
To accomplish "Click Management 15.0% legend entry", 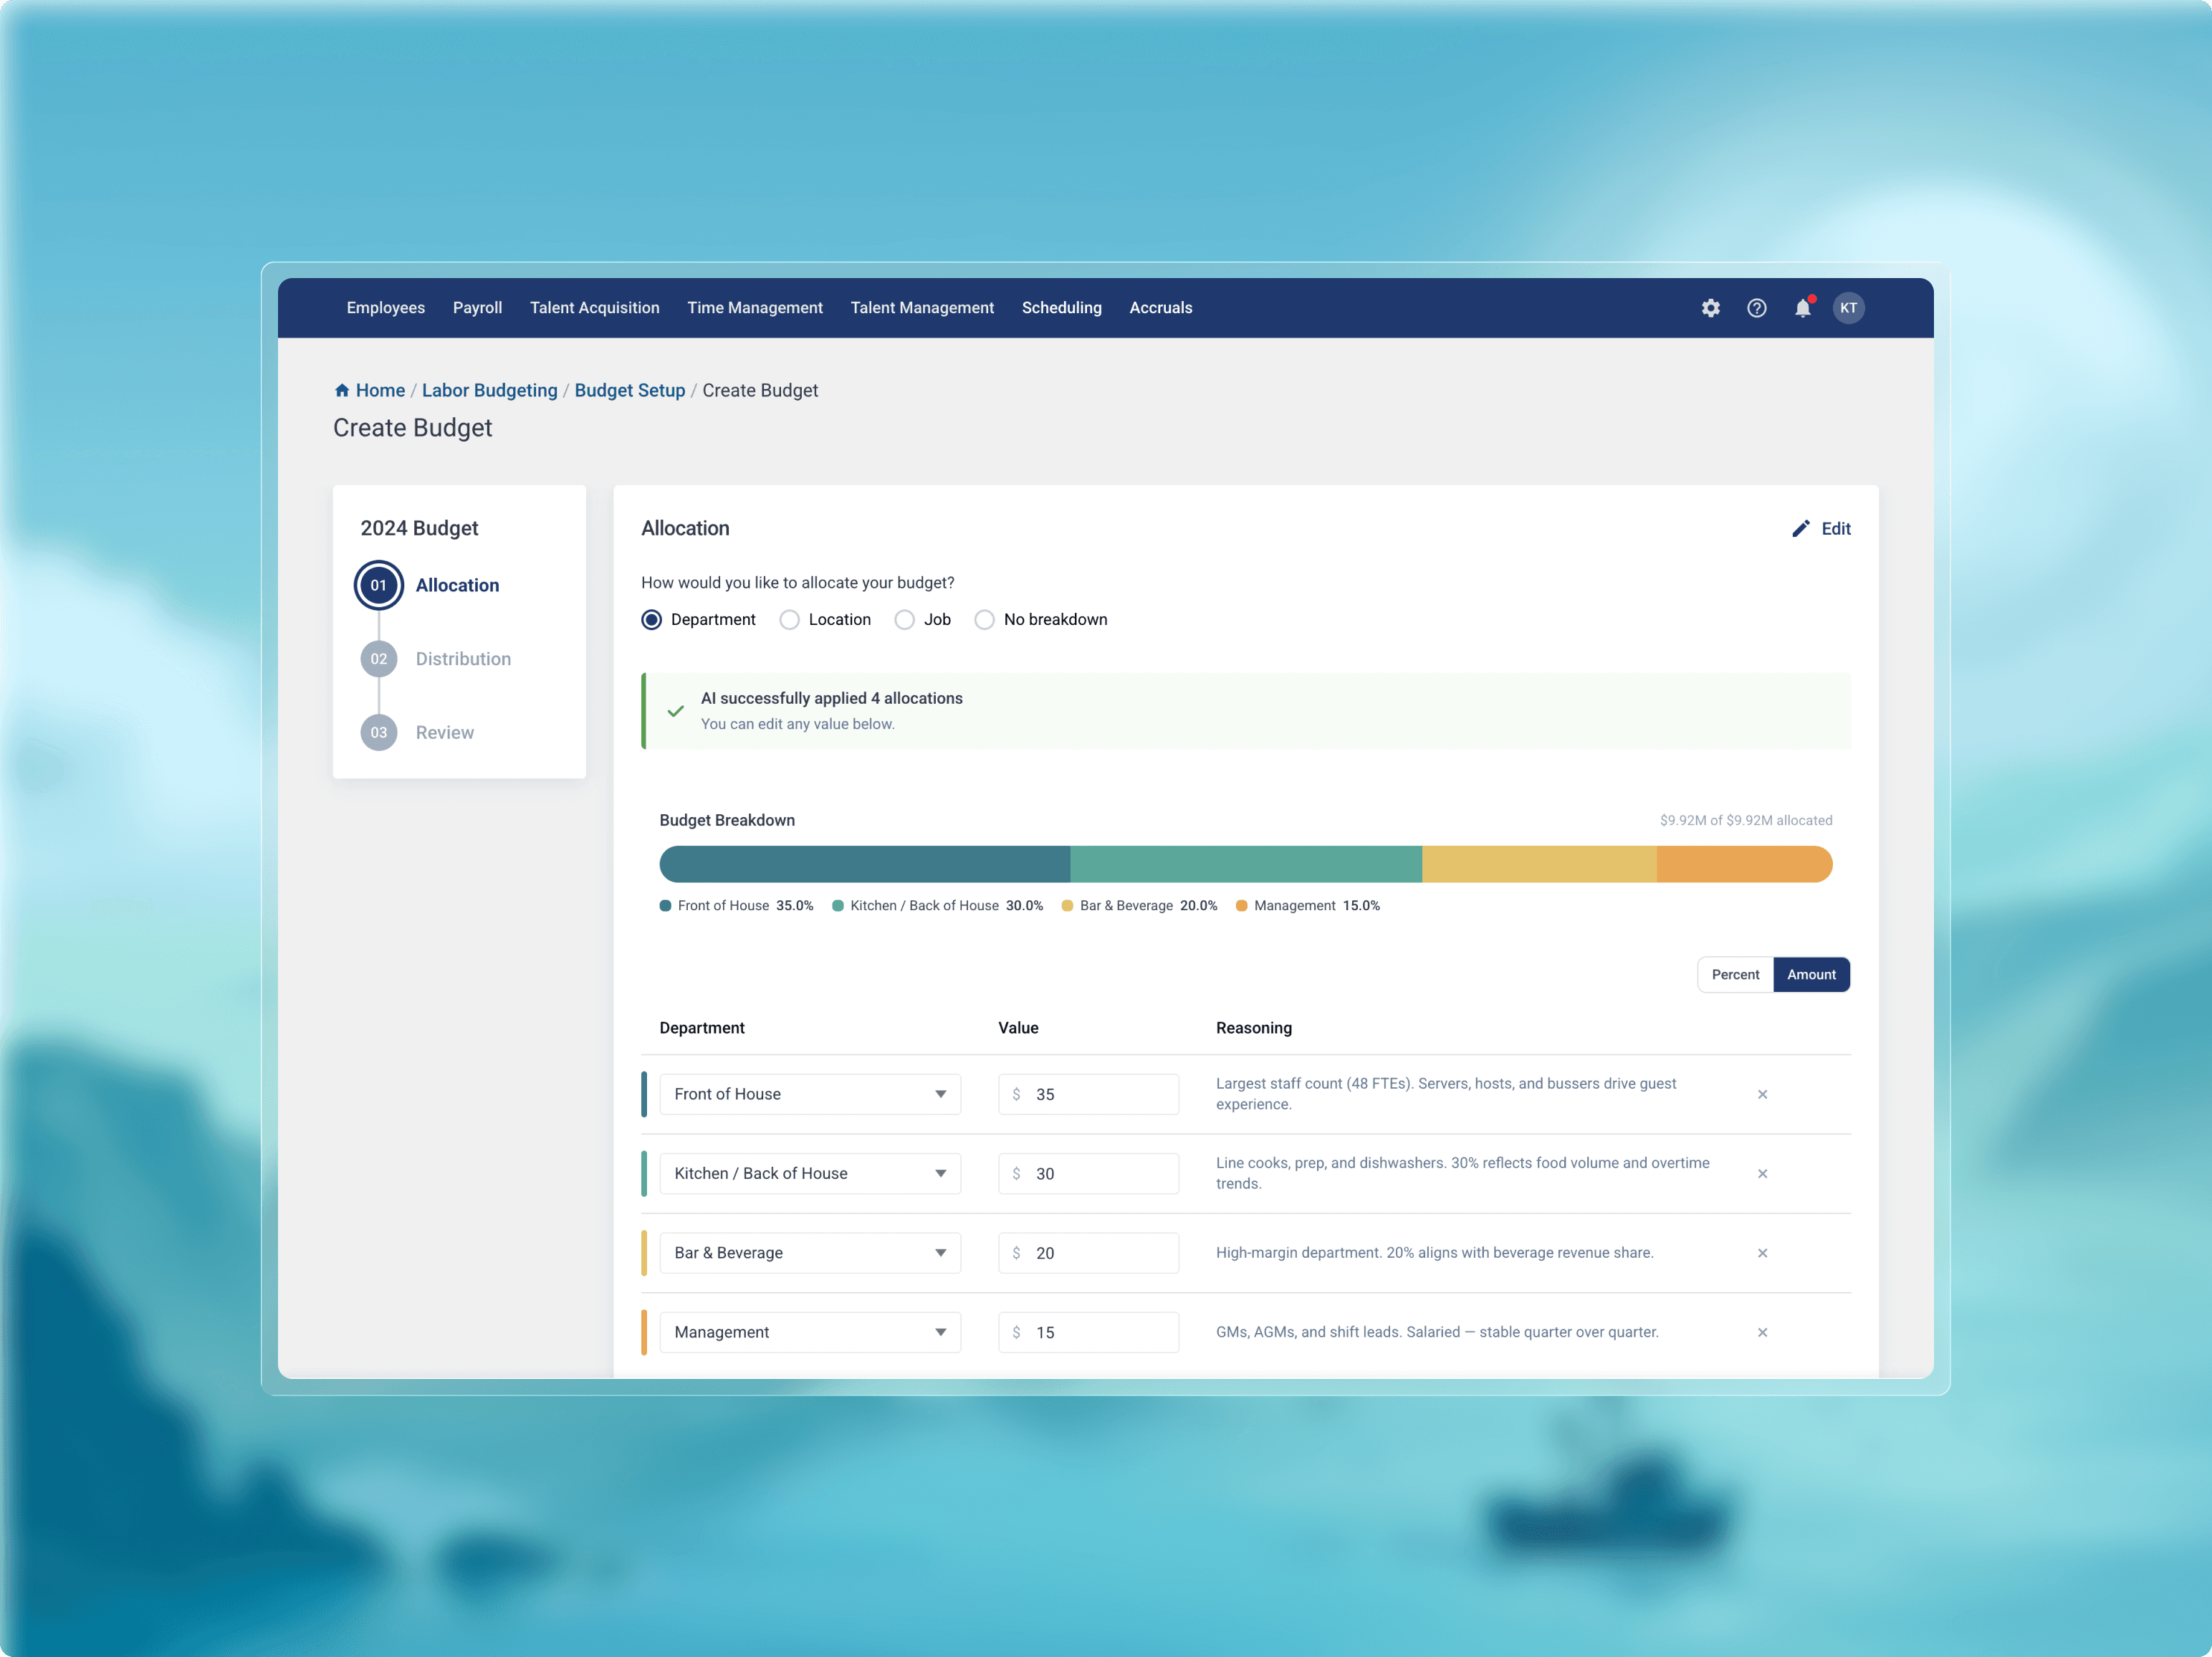I will (1308, 905).
